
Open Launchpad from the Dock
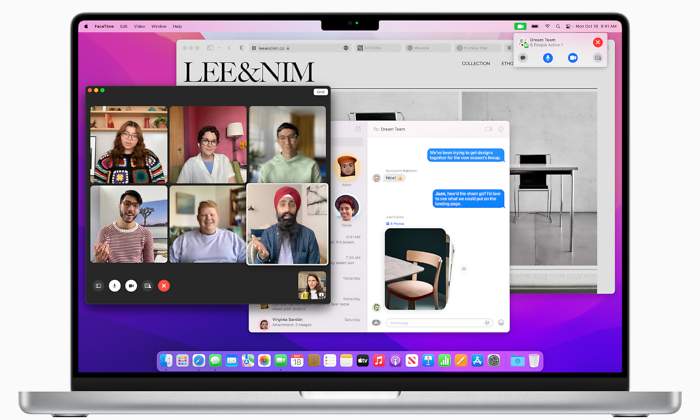coord(183,361)
